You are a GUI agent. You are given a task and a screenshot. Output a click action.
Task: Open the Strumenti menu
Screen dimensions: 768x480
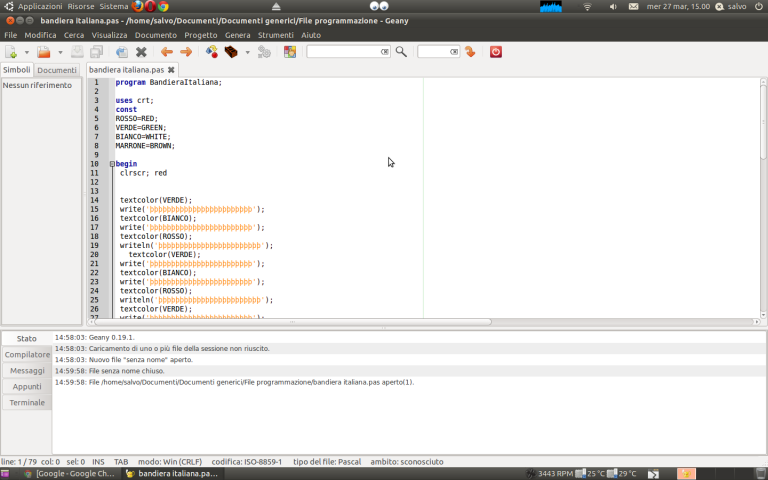pos(276,35)
